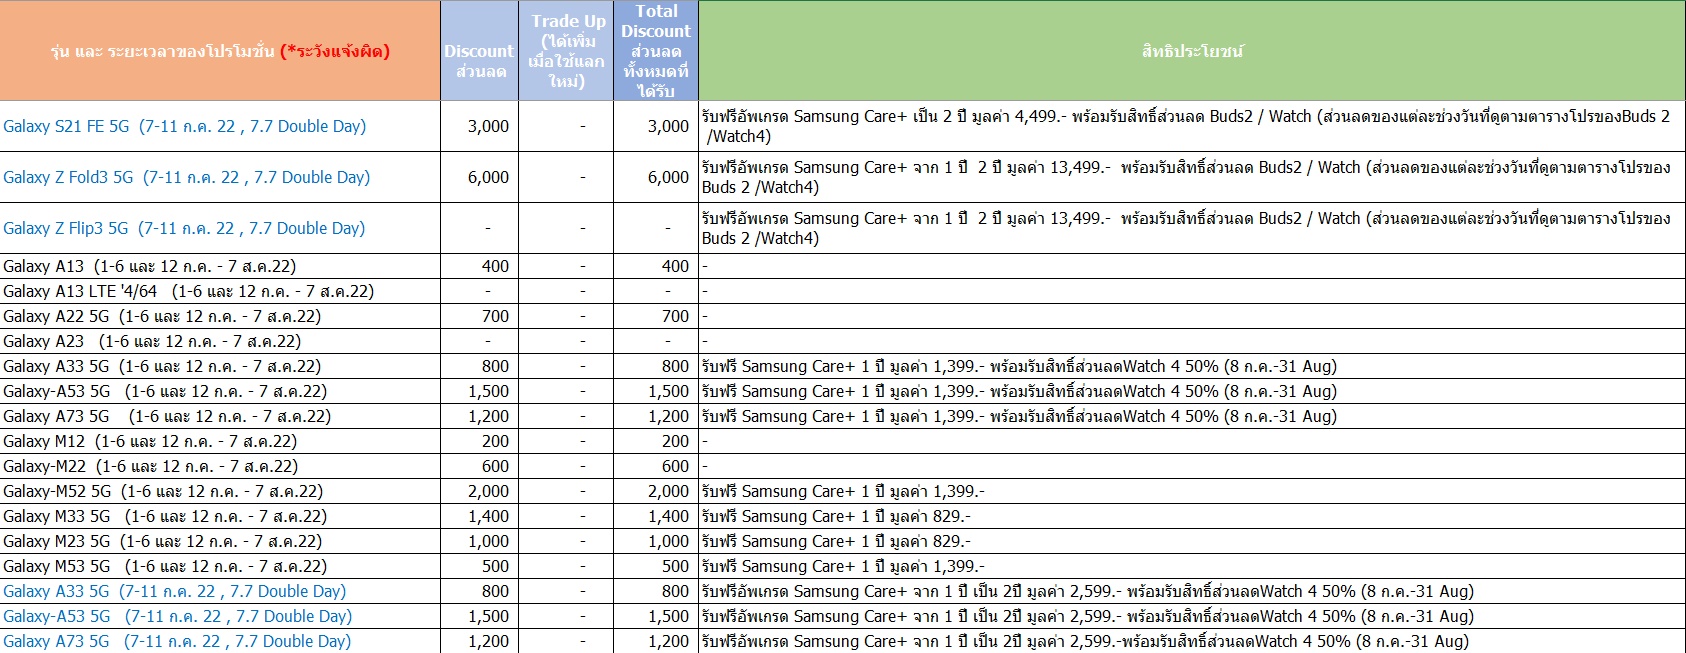Select the Galaxy M53 5G model cell

220,566
